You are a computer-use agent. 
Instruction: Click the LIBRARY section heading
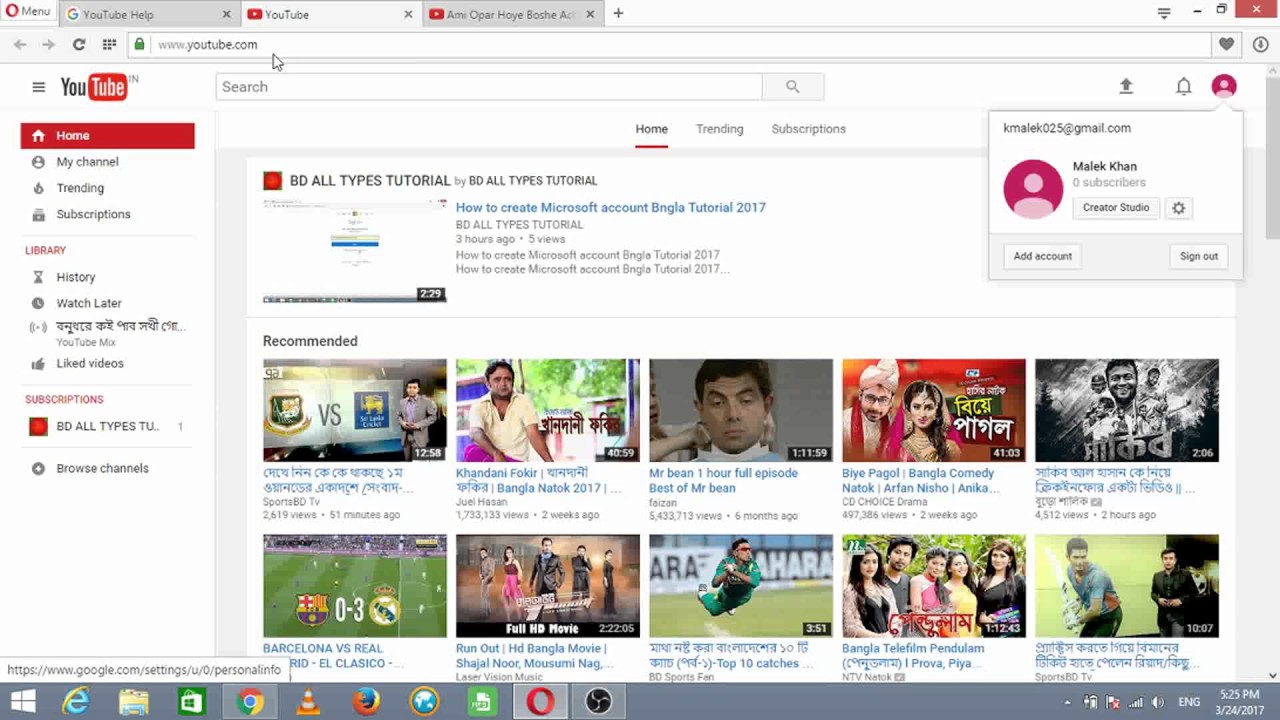(x=46, y=251)
